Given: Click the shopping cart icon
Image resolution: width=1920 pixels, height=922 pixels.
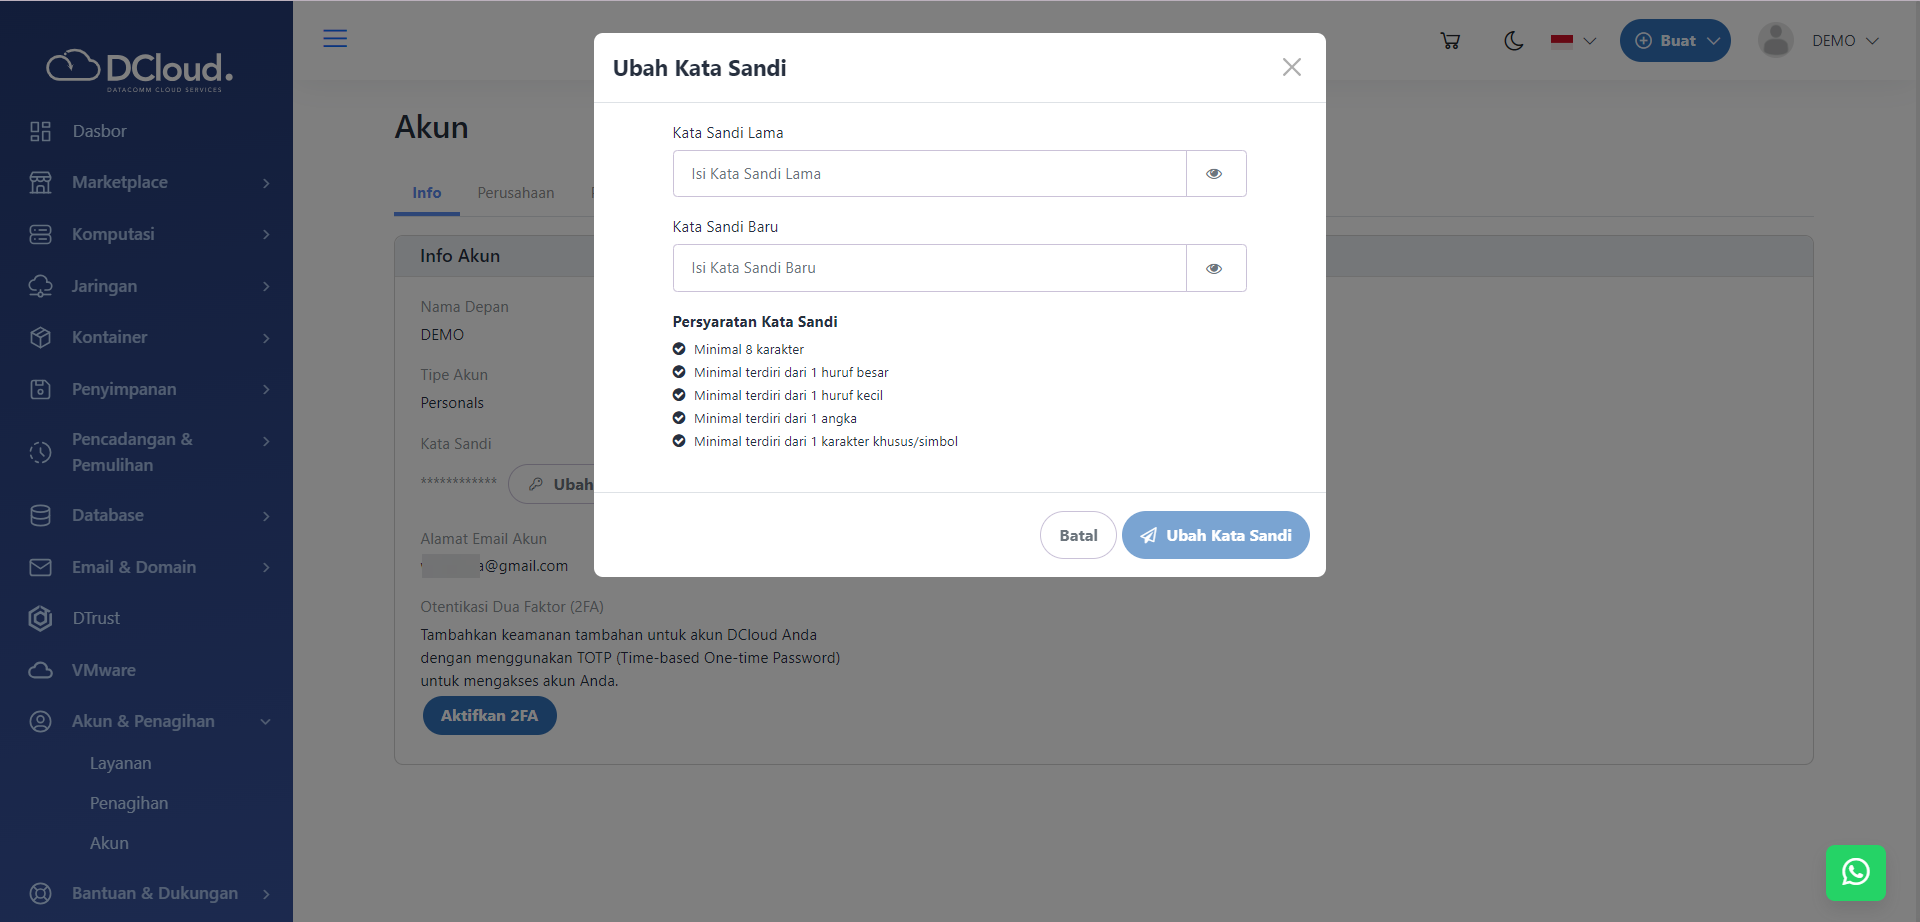Looking at the screenshot, I should (x=1450, y=40).
